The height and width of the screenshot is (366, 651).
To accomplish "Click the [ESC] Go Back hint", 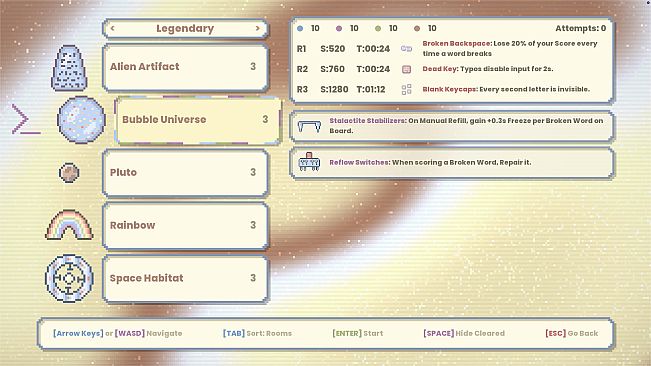I will 572,333.
